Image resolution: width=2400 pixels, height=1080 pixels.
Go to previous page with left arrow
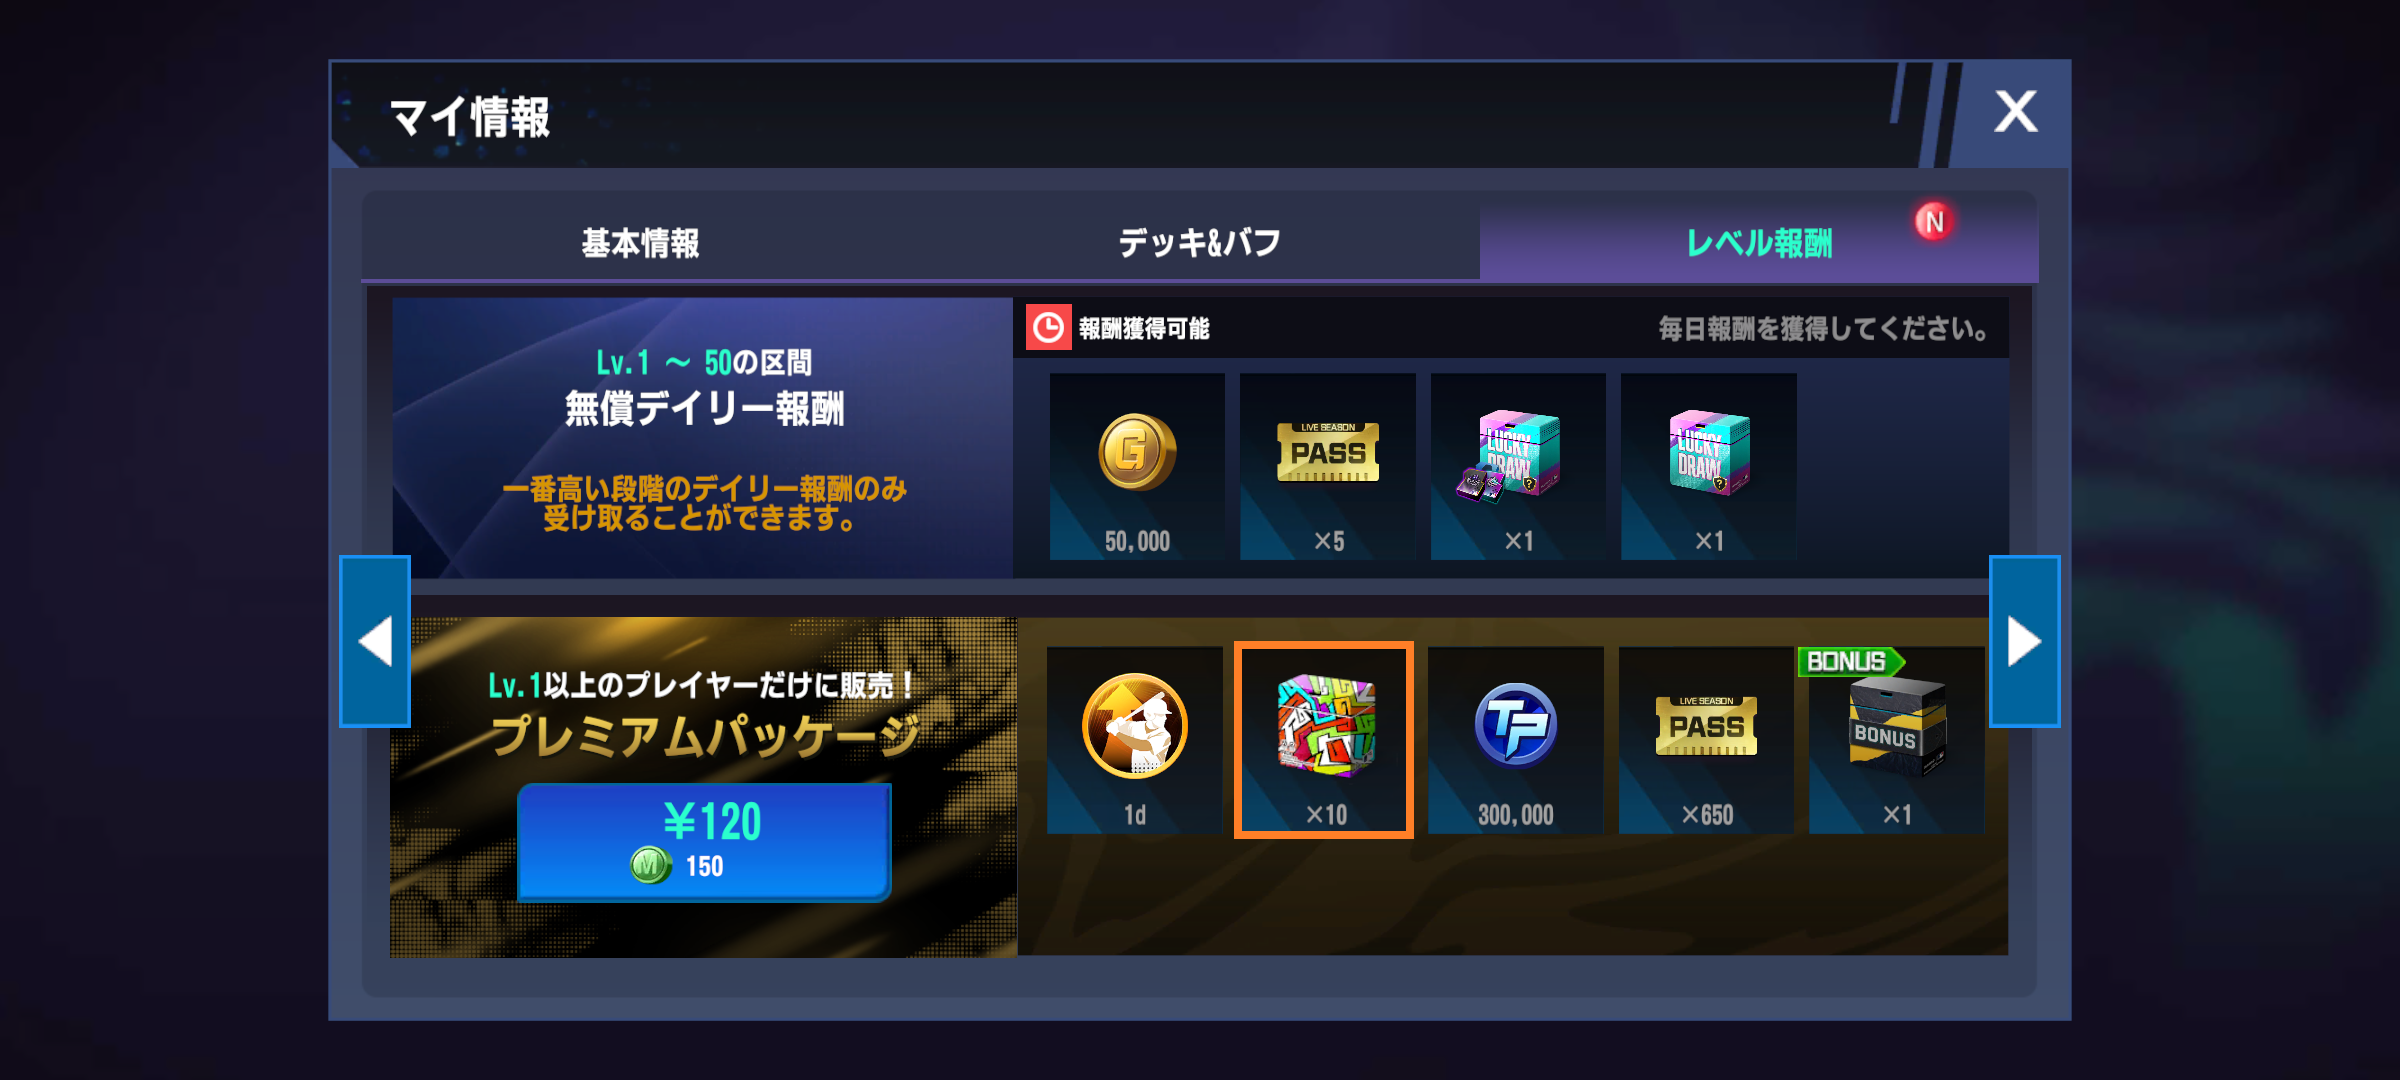coord(375,641)
